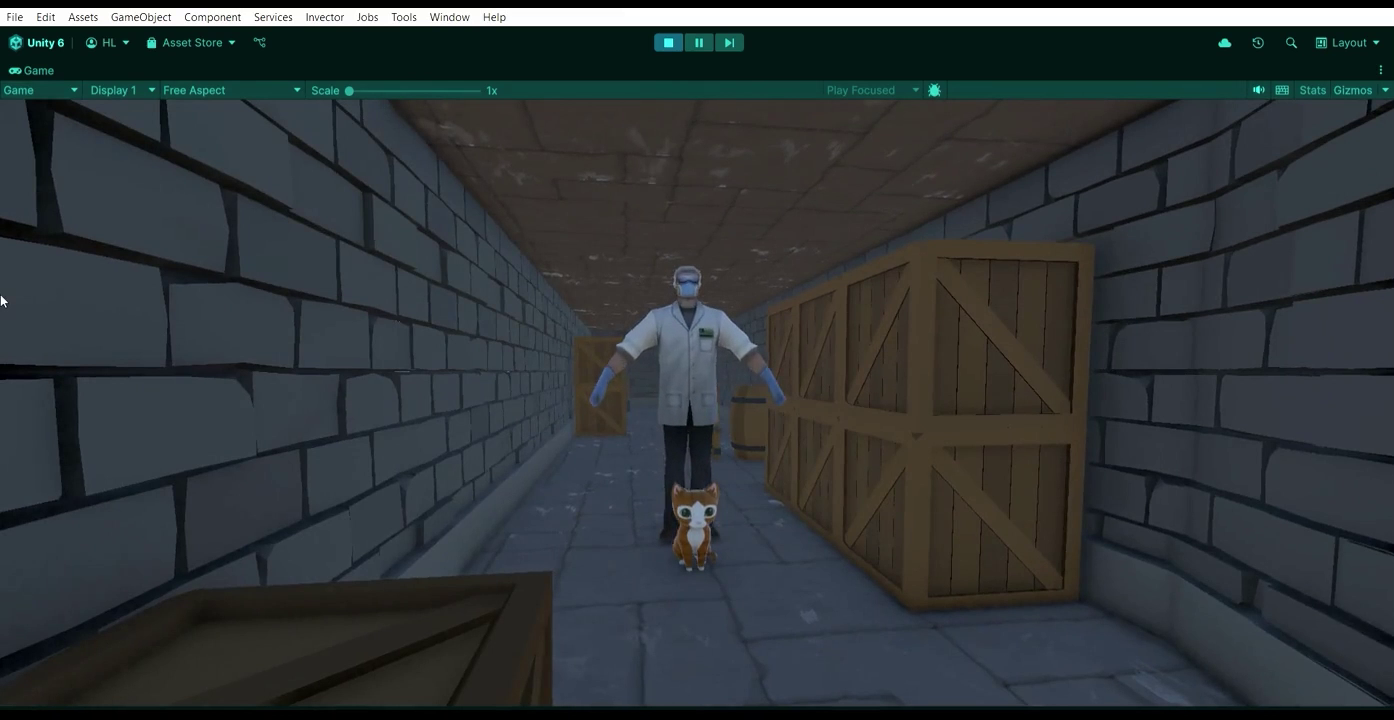
Task: Pause the running game
Action: 699,43
